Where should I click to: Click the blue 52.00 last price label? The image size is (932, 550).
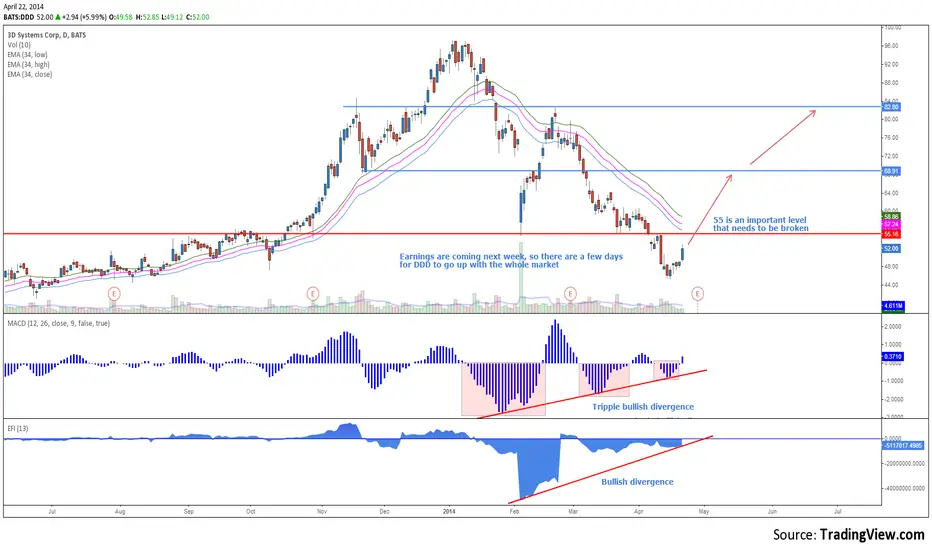pyautogui.click(x=892, y=249)
